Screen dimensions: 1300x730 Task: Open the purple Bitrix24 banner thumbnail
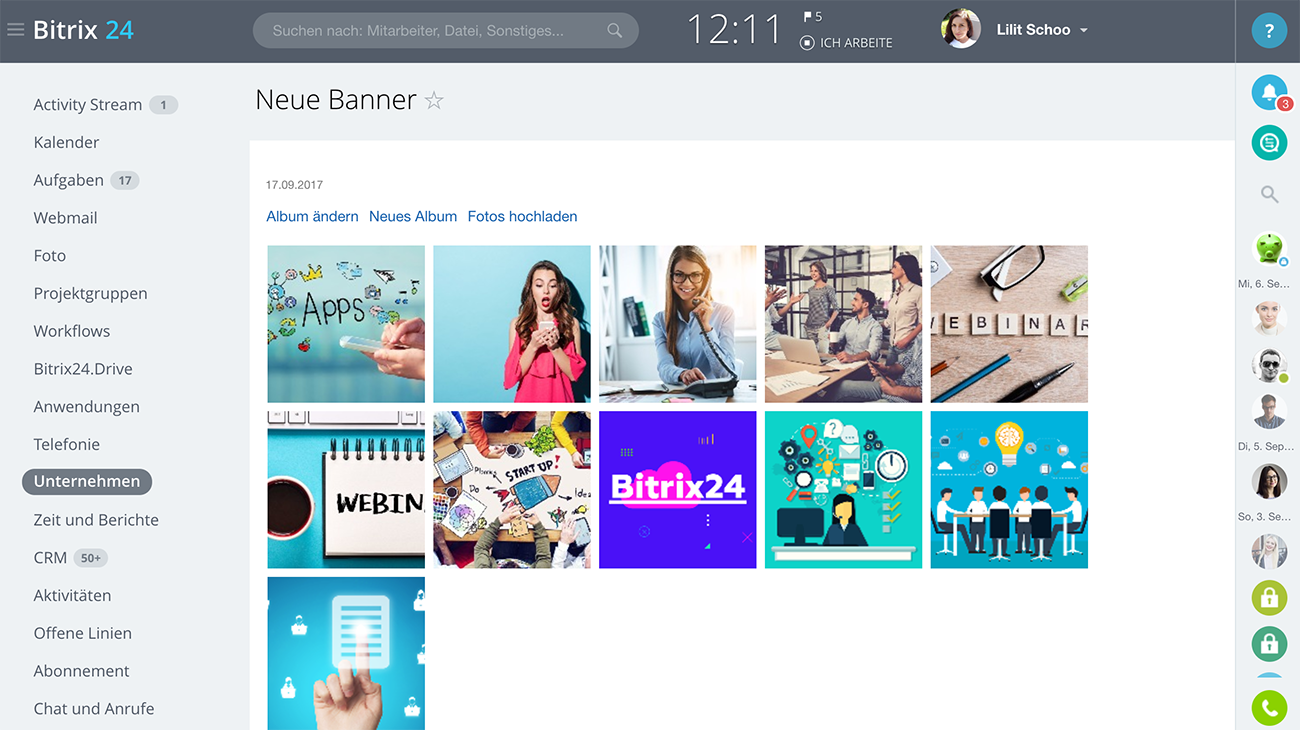point(678,490)
